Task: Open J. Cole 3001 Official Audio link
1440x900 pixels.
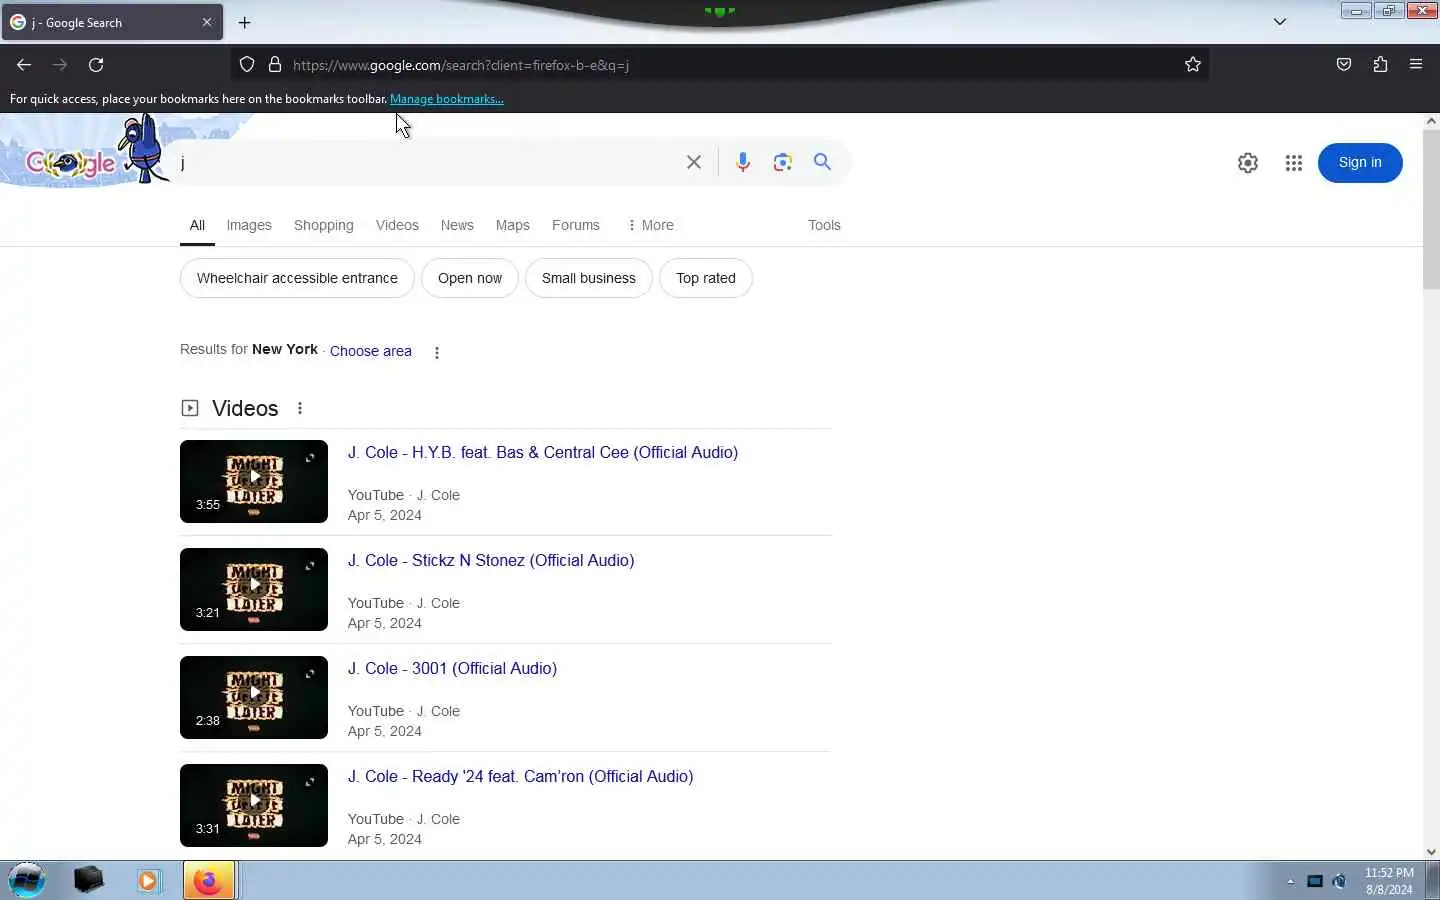Action: (452, 668)
